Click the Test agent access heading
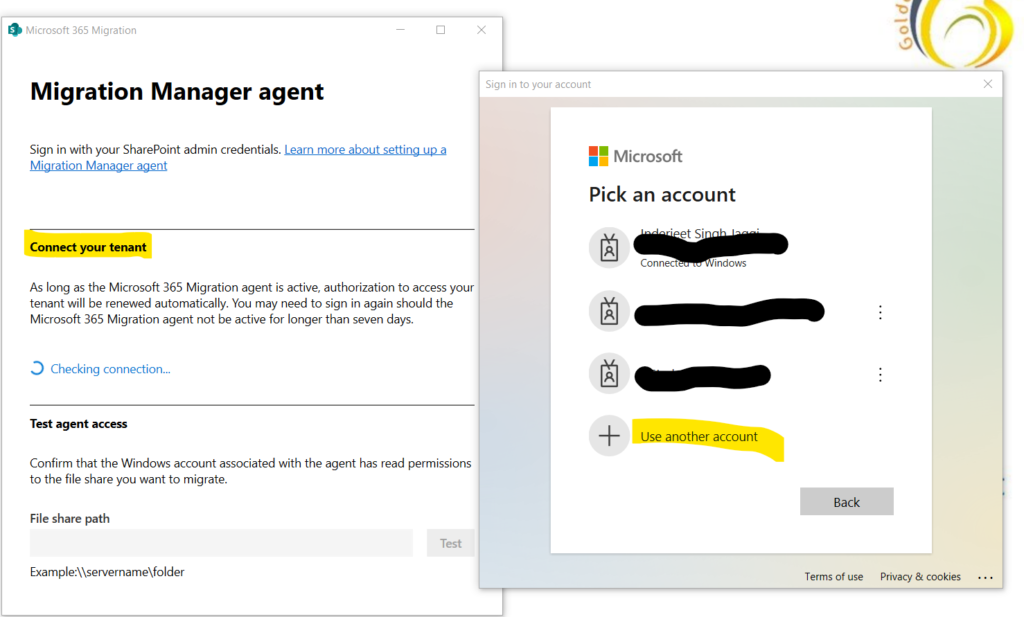The width and height of the screenshot is (1024, 617). (78, 424)
